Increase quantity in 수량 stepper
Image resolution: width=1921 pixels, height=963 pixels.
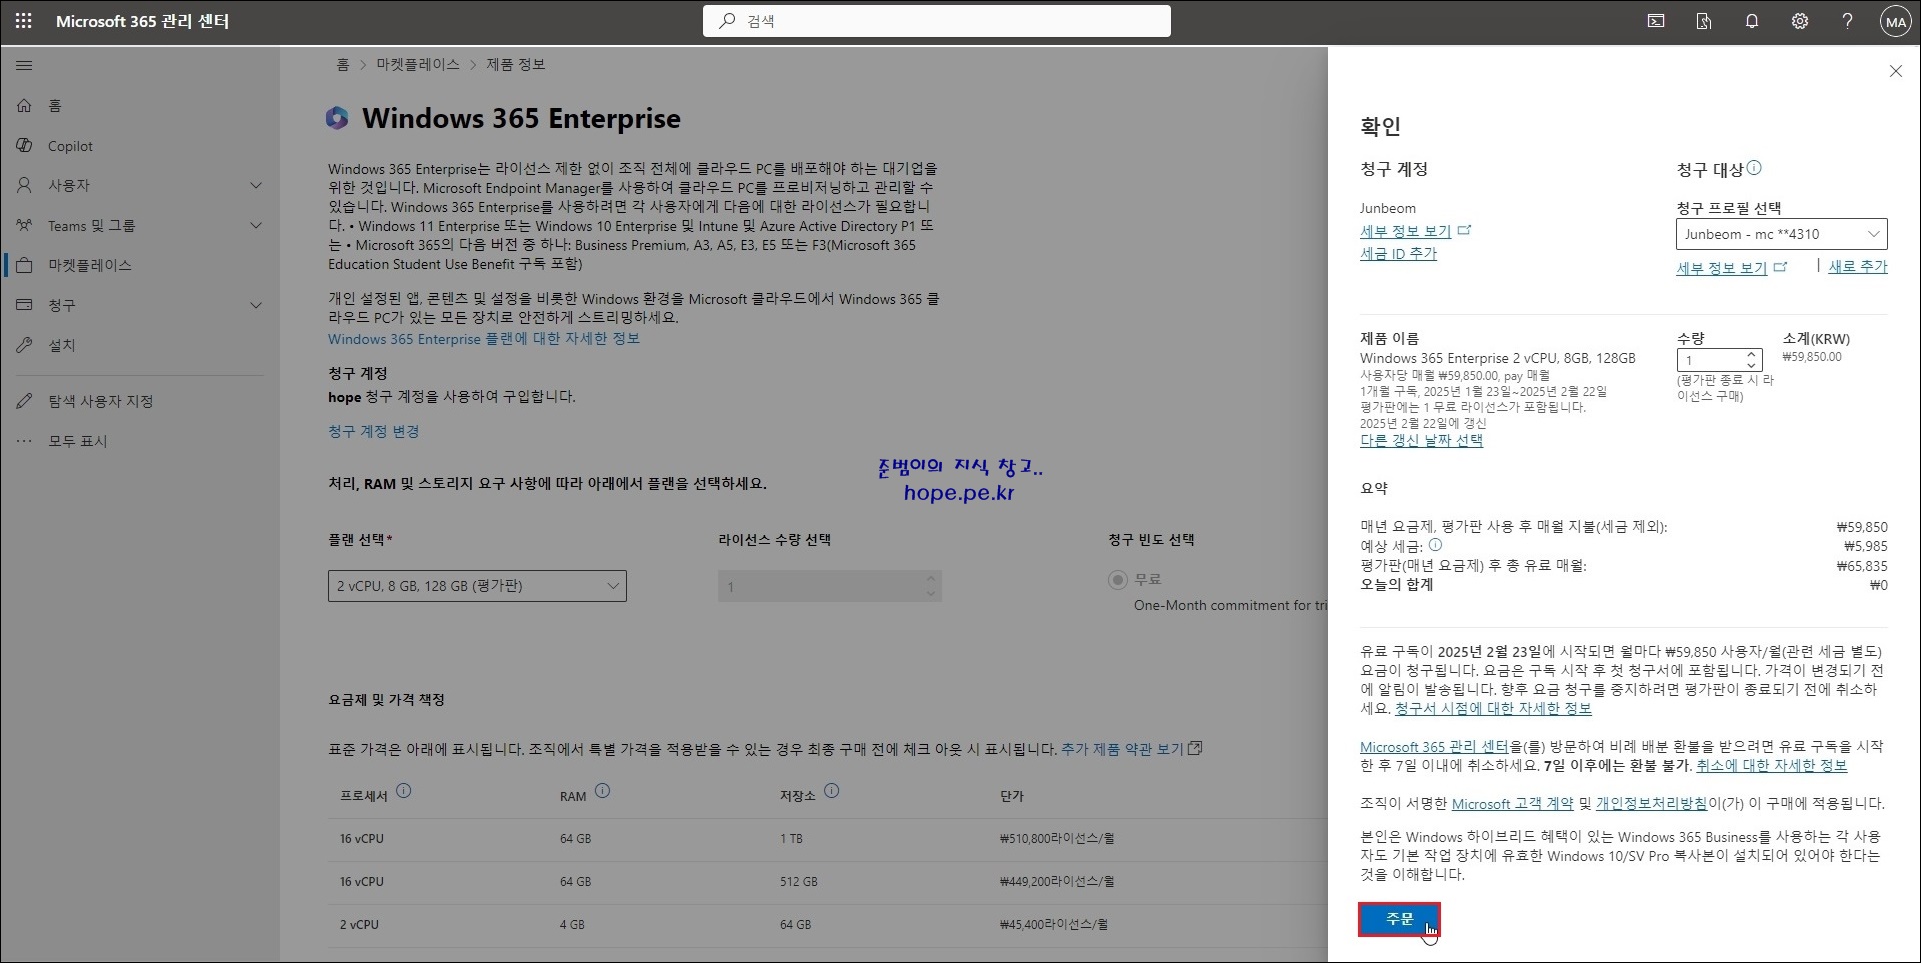1752,354
